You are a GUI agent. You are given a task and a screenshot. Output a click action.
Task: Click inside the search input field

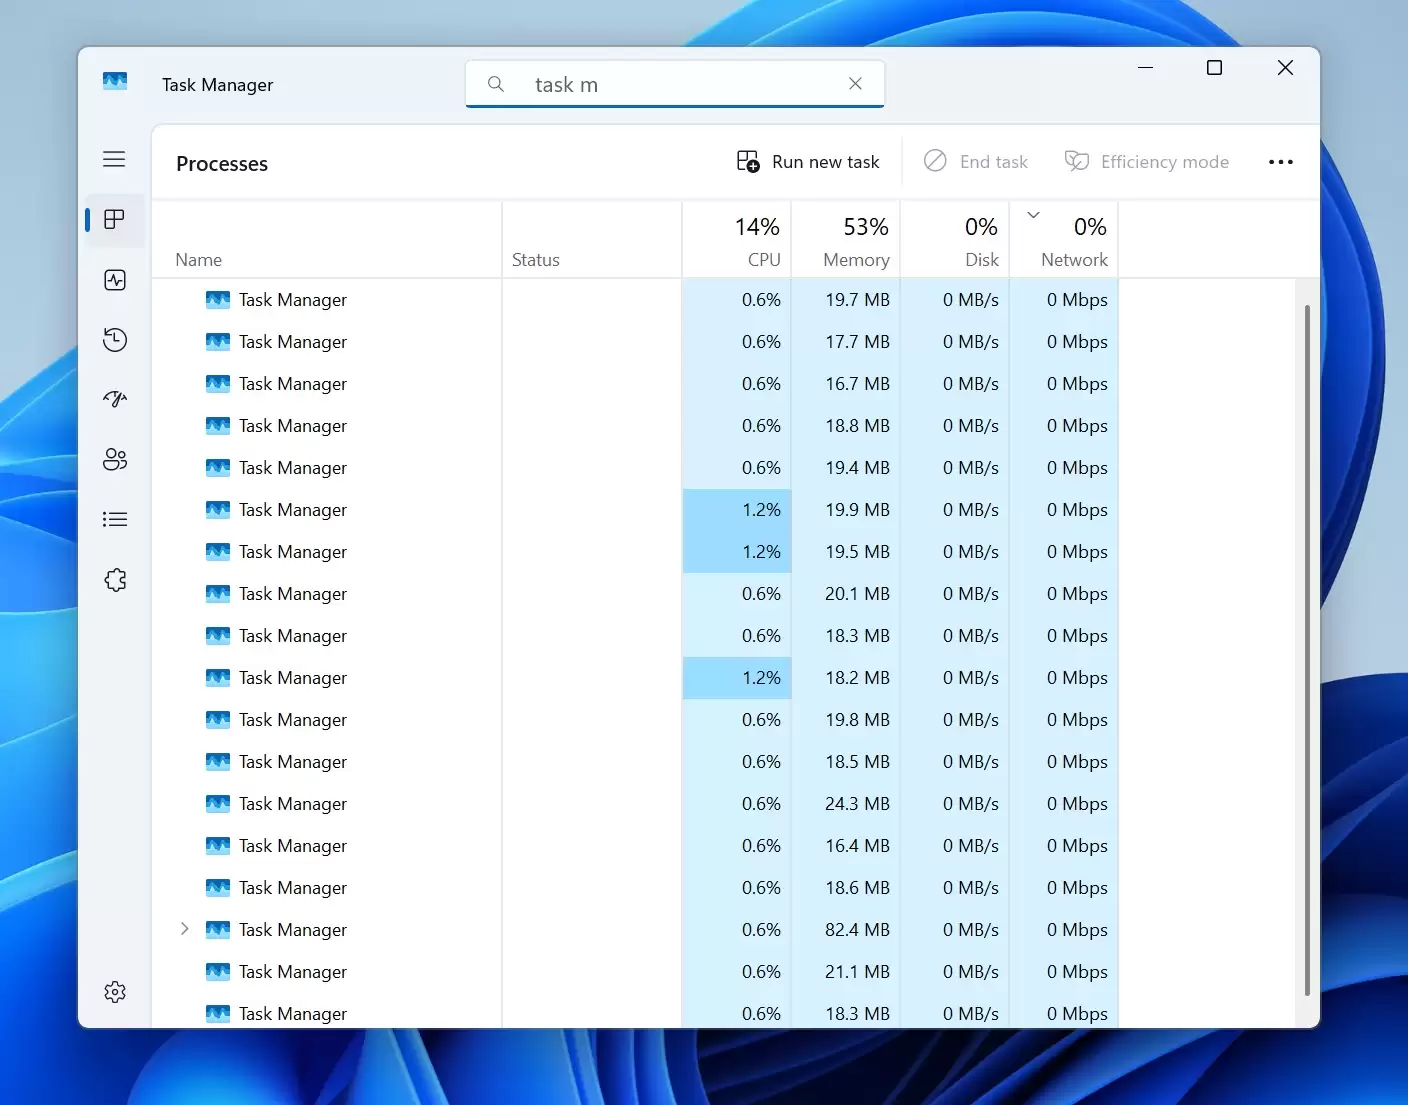coord(675,84)
